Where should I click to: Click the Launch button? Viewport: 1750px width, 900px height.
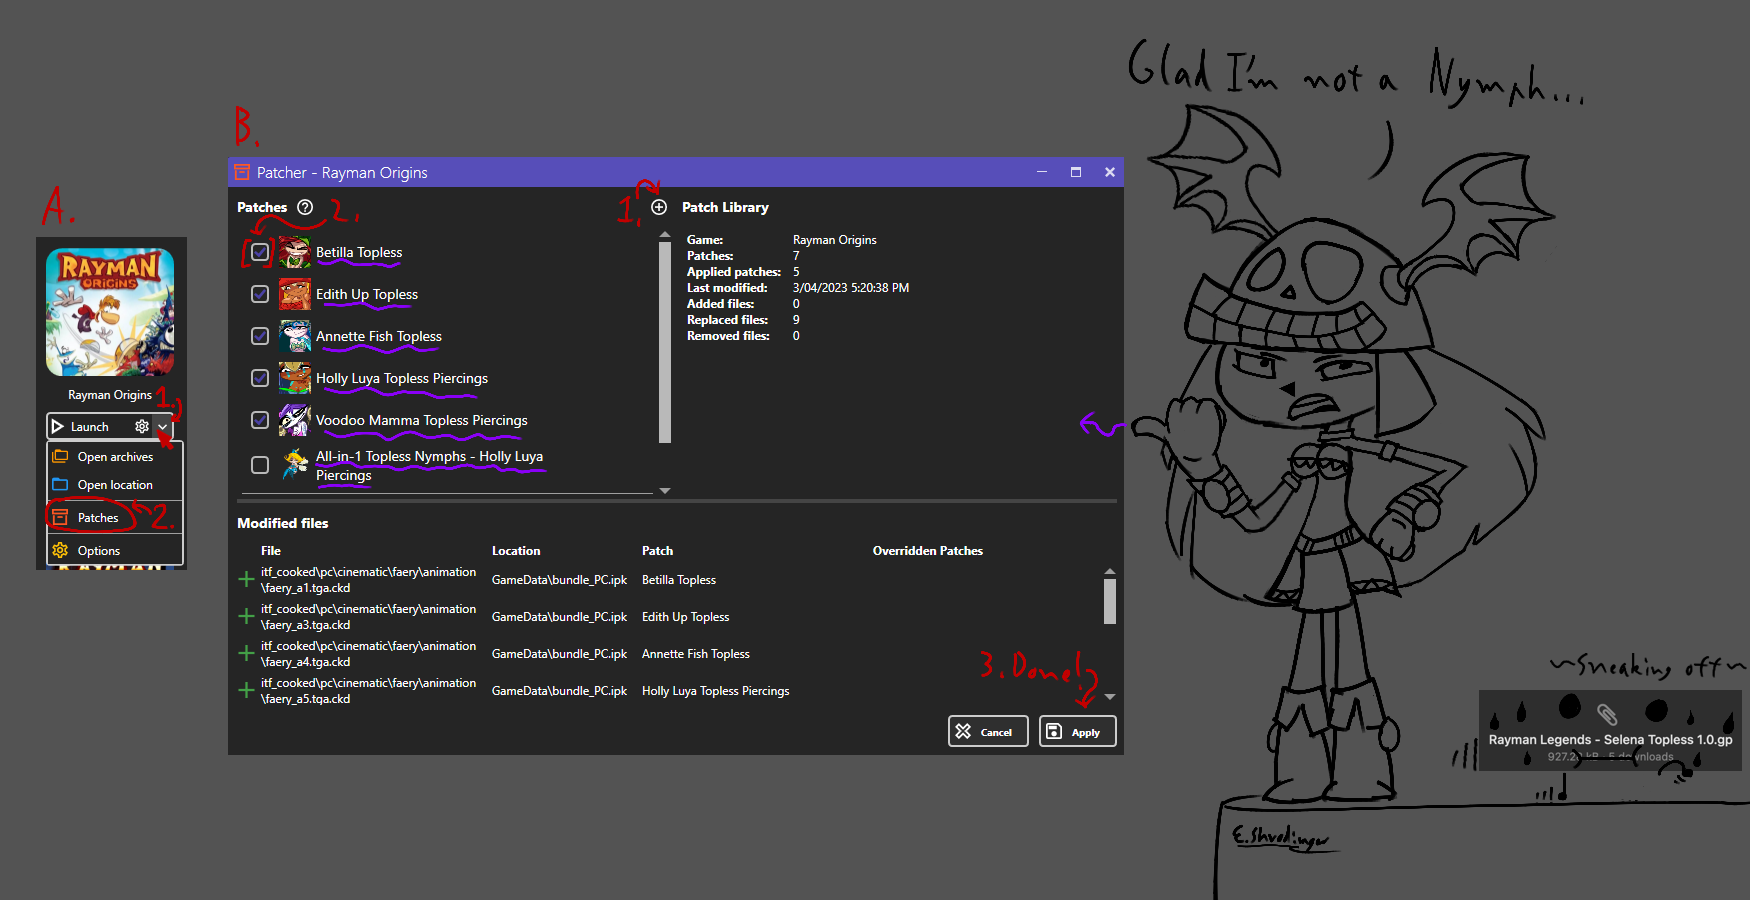pos(90,426)
